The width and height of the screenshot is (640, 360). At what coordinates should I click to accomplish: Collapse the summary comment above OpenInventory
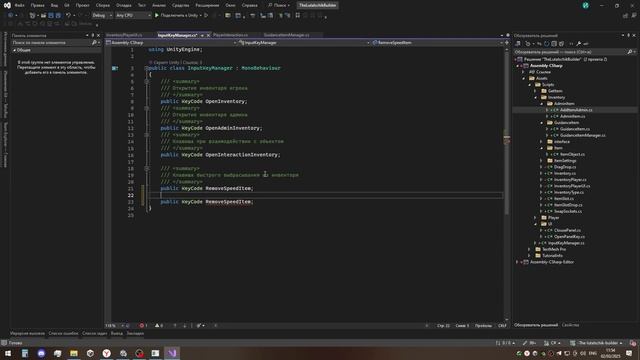(x=147, y=81)
